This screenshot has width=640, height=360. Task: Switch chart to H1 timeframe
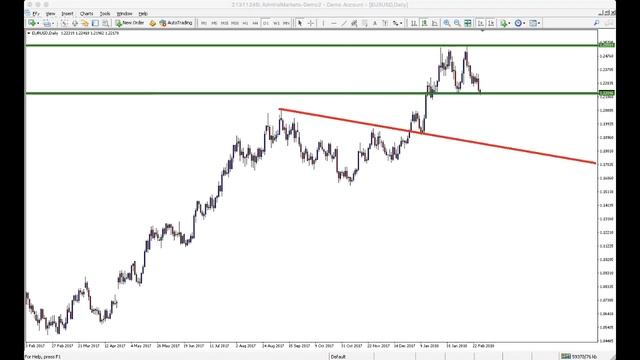tap(245, 23)
